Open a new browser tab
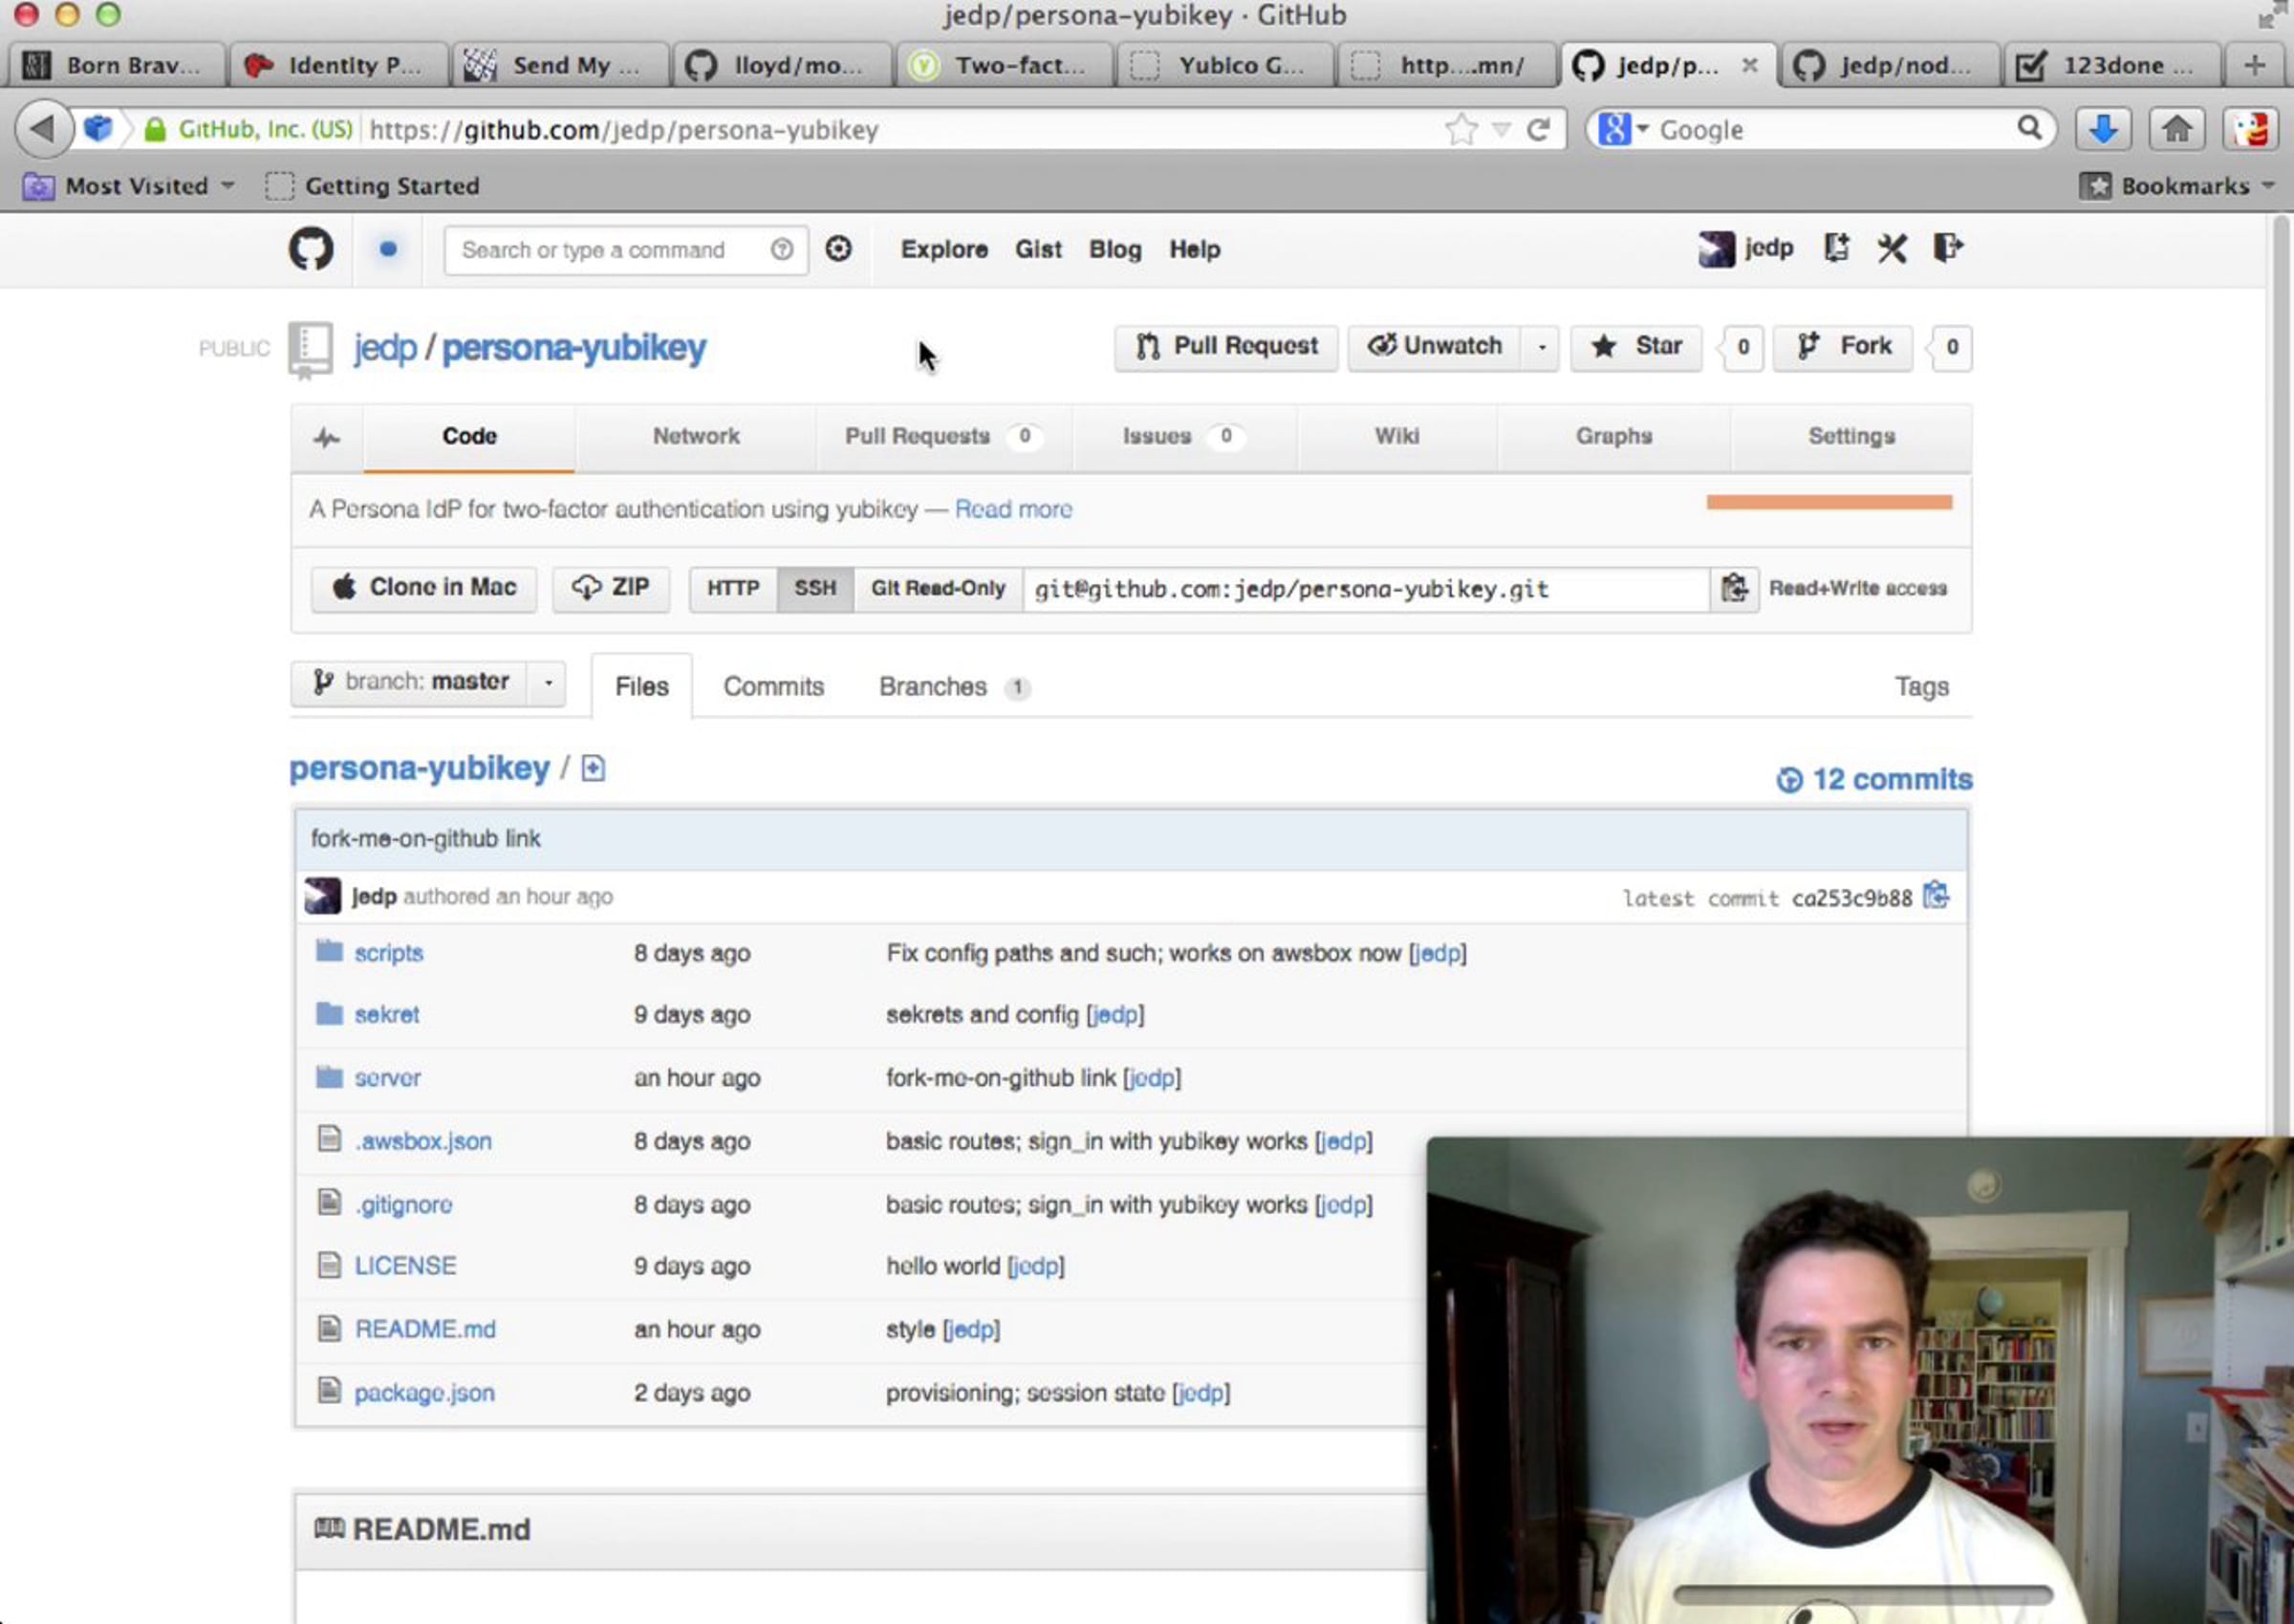The image size is (2294, 1624). (2254, 66)
